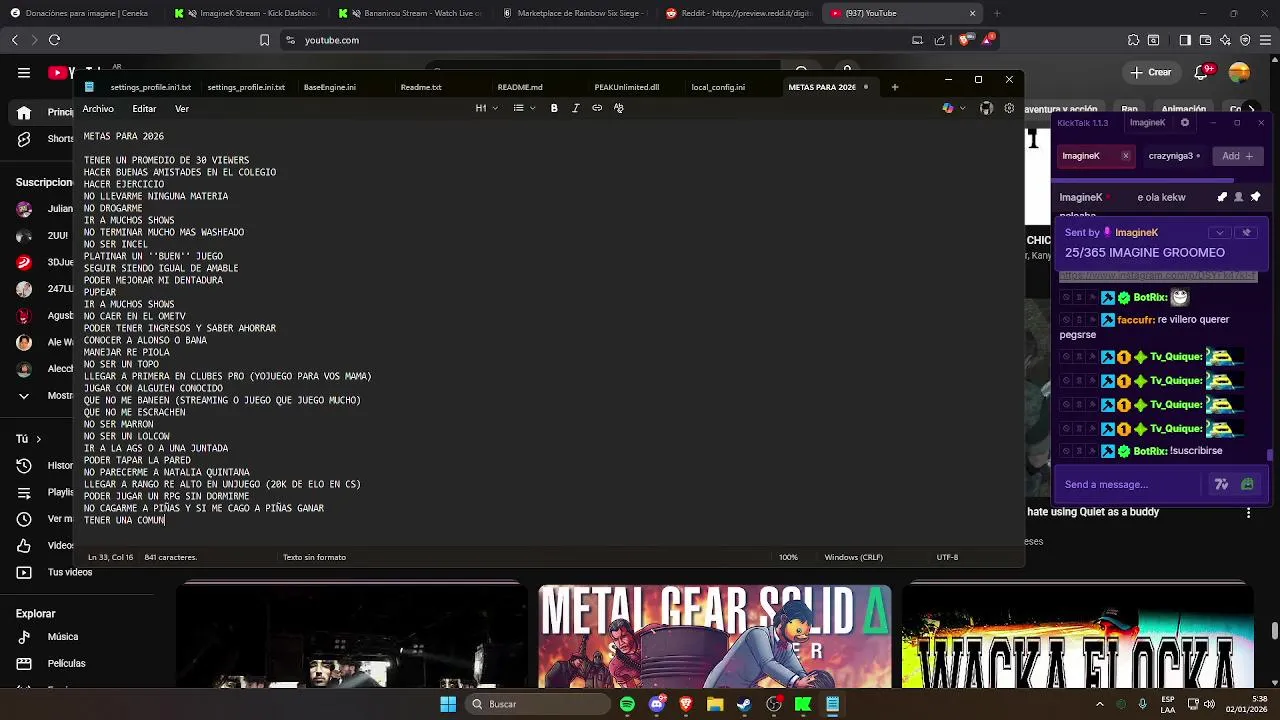Open Música in YouTube Explorar sidebar
The width and height of the screenshot is (1280, 720).
(62, 637)
